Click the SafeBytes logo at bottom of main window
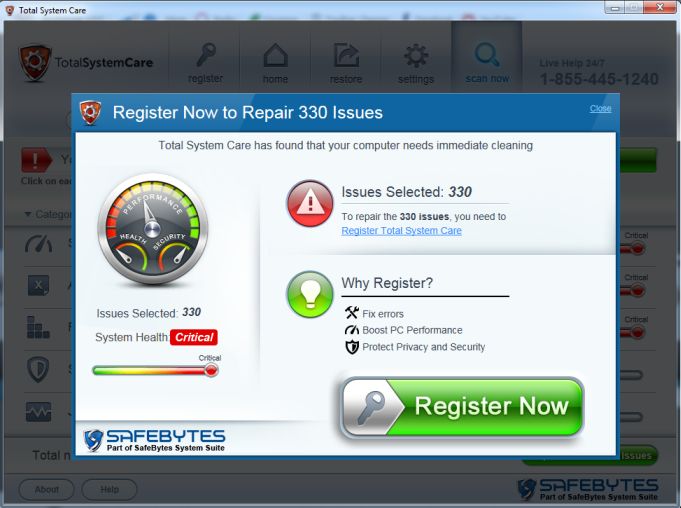Image resolution: width=681 pixels, height=508 pixels. [588, 489]
